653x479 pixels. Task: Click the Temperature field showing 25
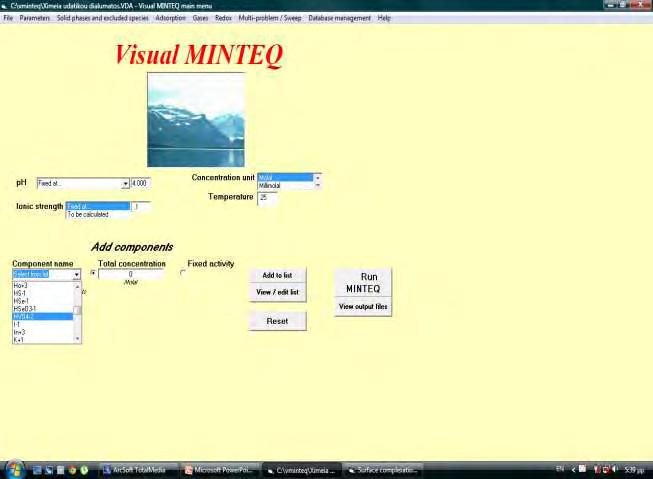(267, 198)
